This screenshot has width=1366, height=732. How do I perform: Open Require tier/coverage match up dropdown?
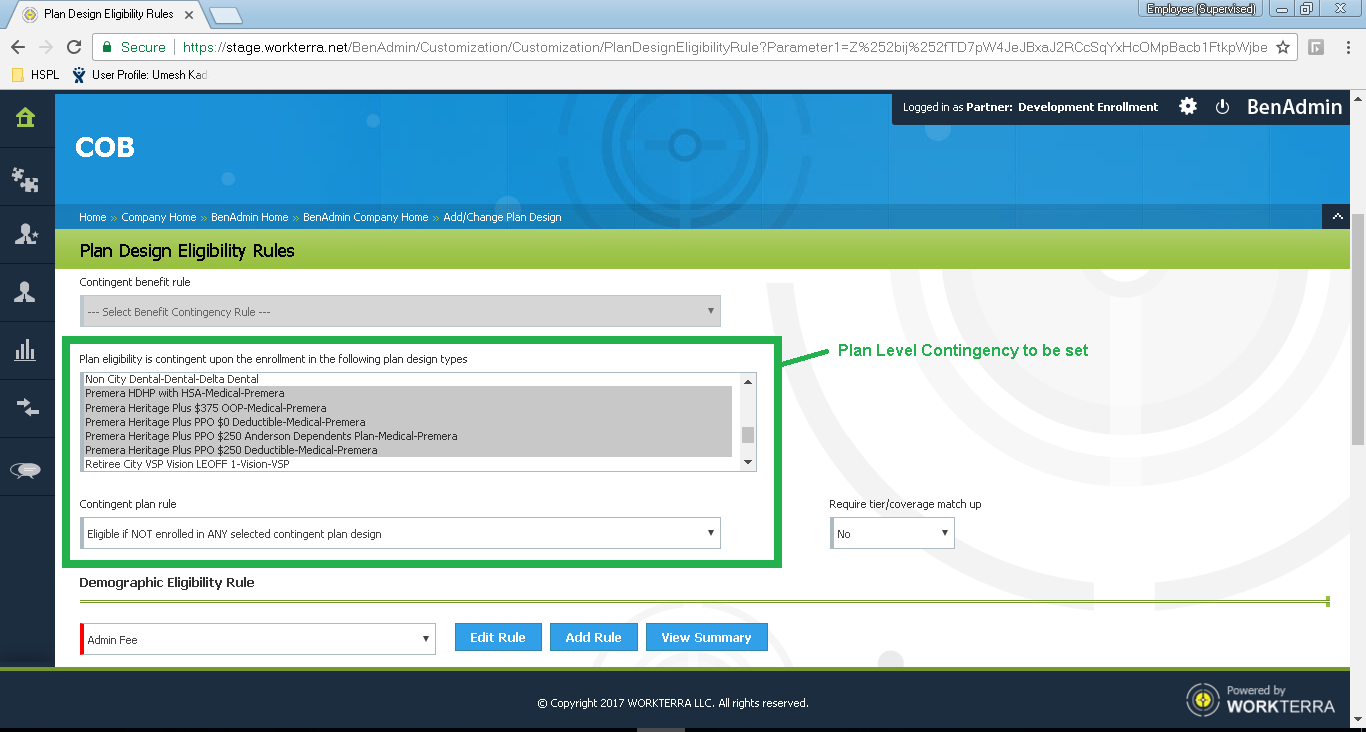[x=892, y=534]
